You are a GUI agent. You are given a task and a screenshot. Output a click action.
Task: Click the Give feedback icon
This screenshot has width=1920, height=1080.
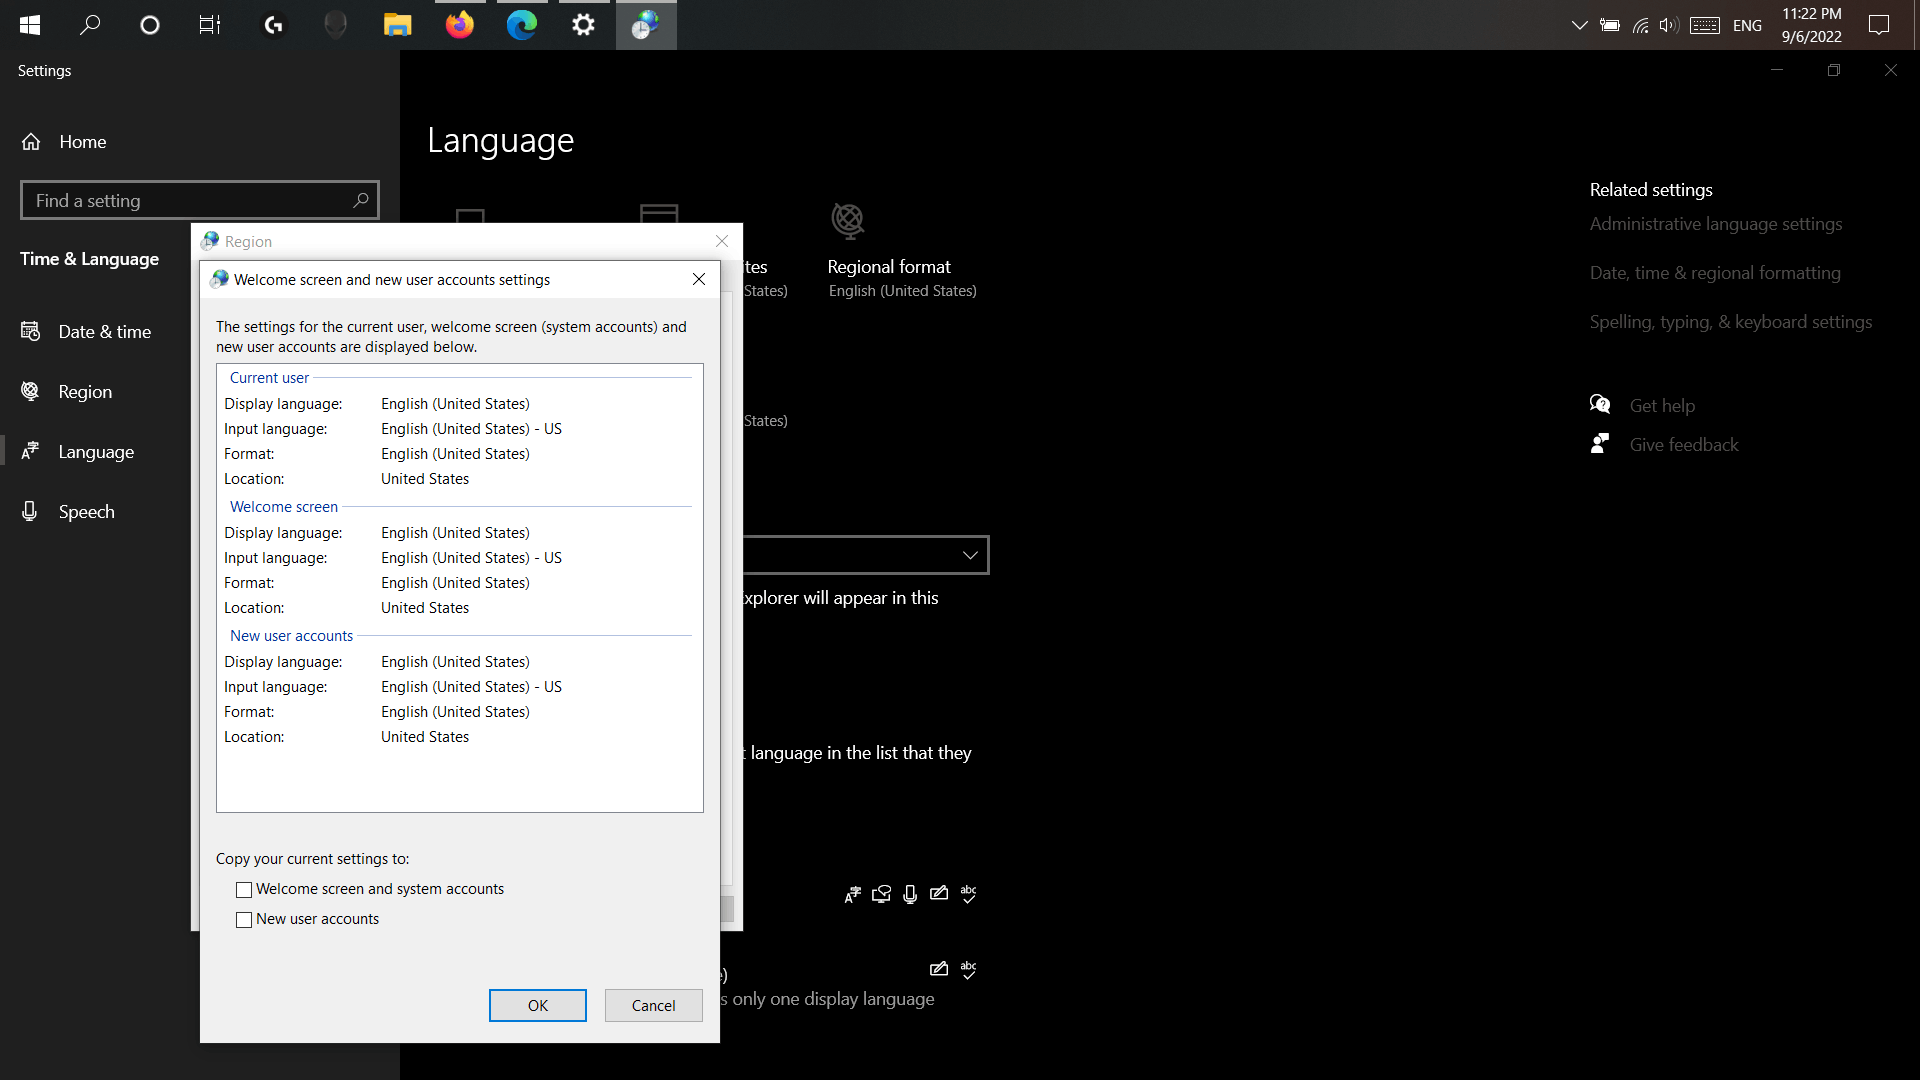1600,444
